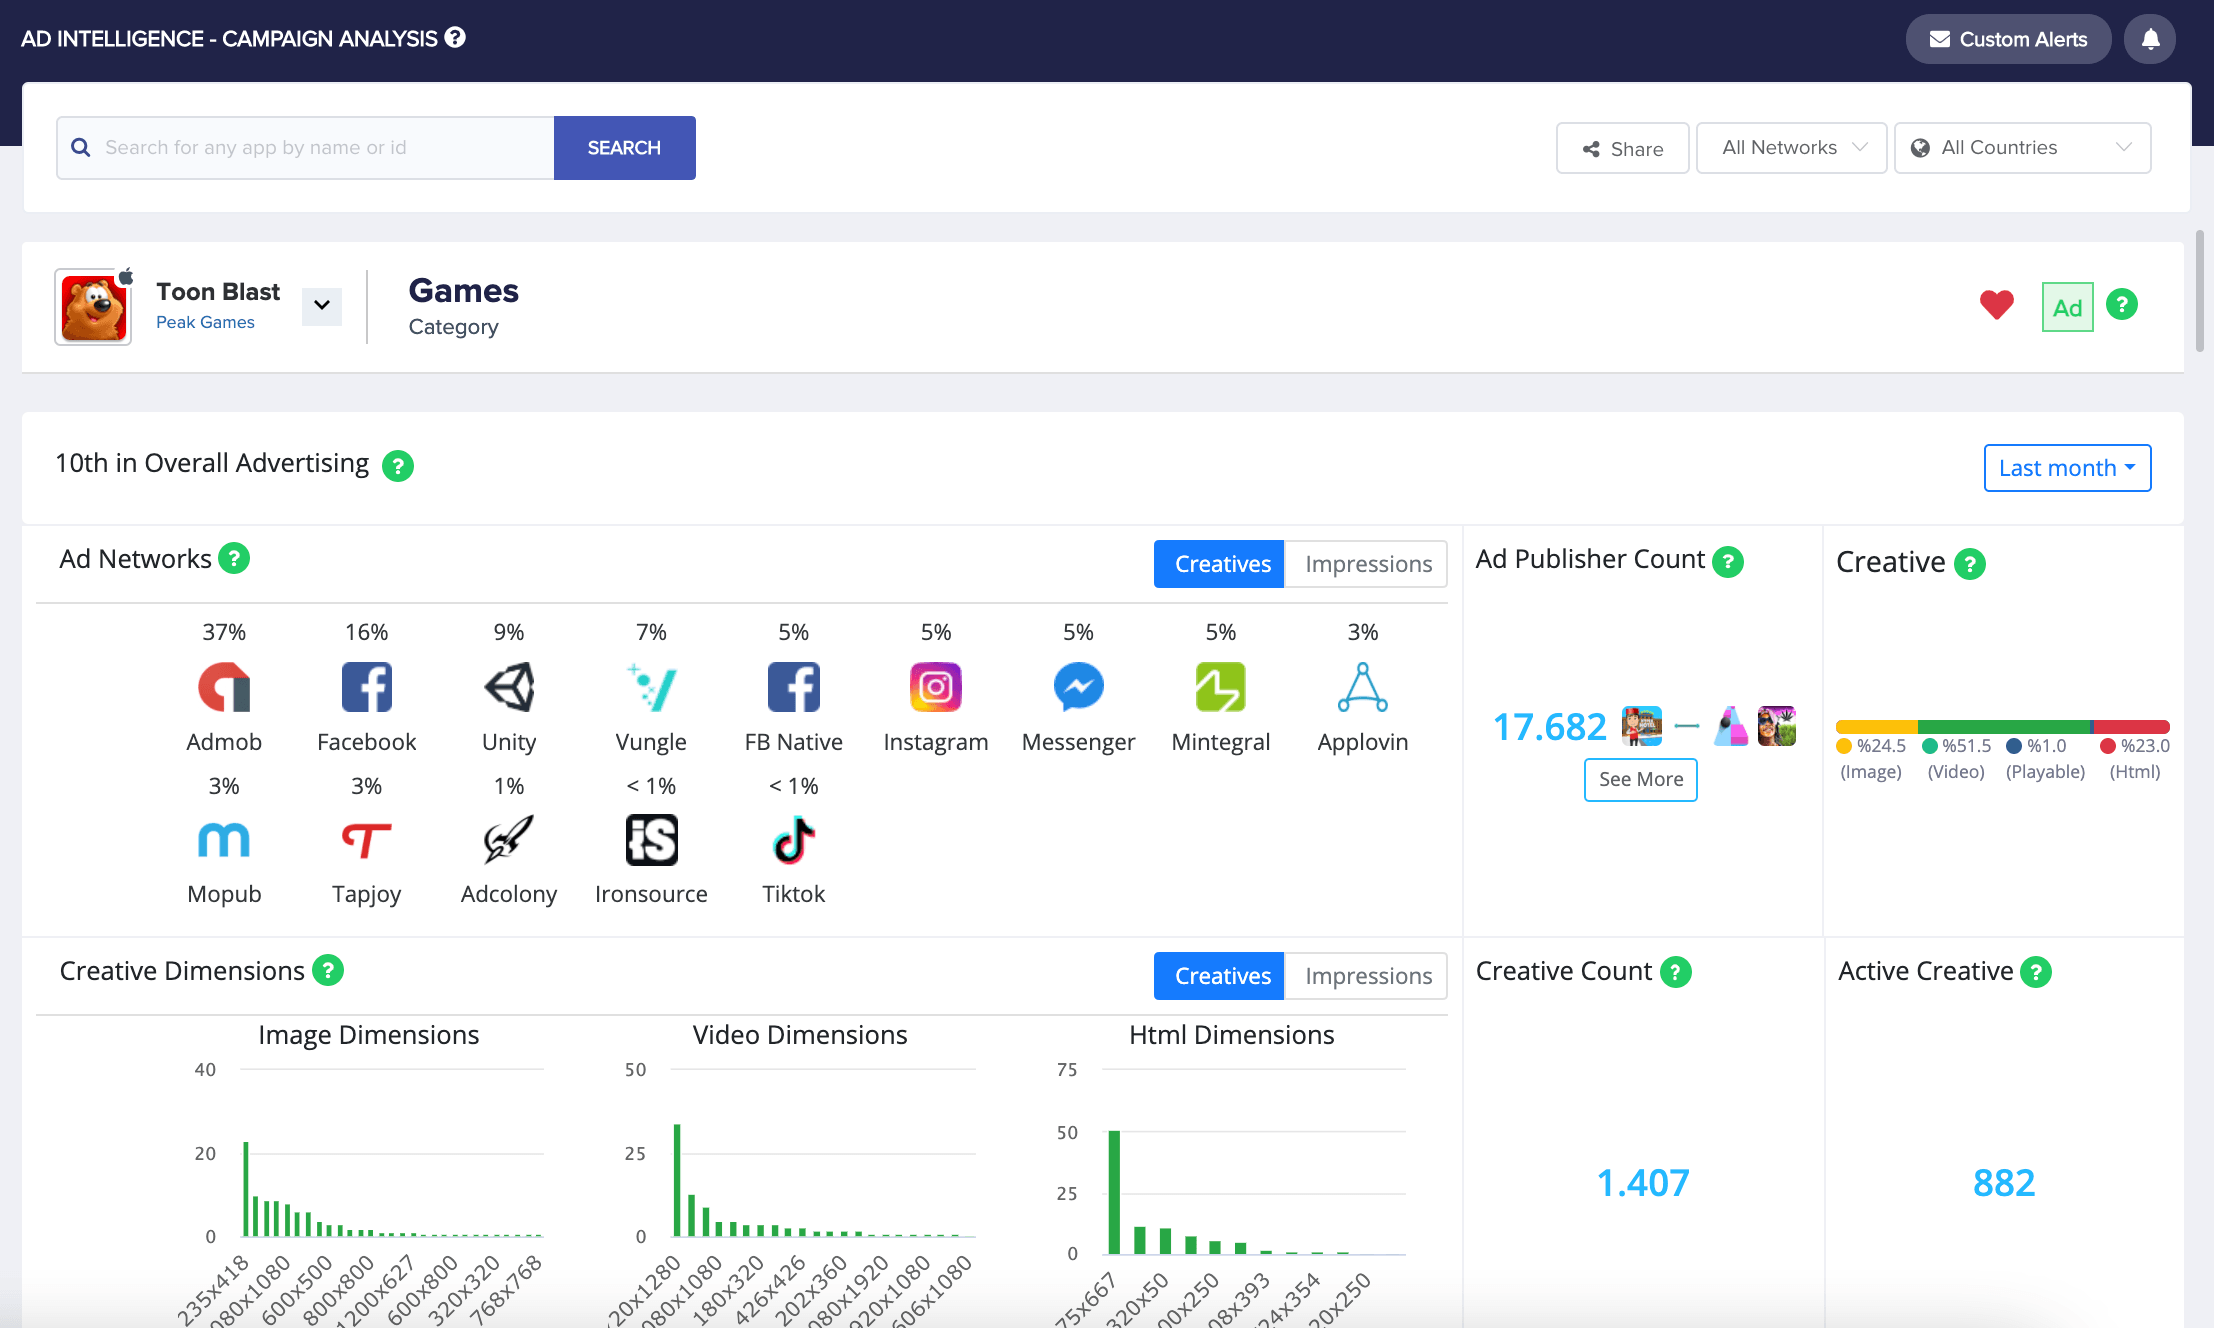Click the Toon Blast app icon

(93, 307)
